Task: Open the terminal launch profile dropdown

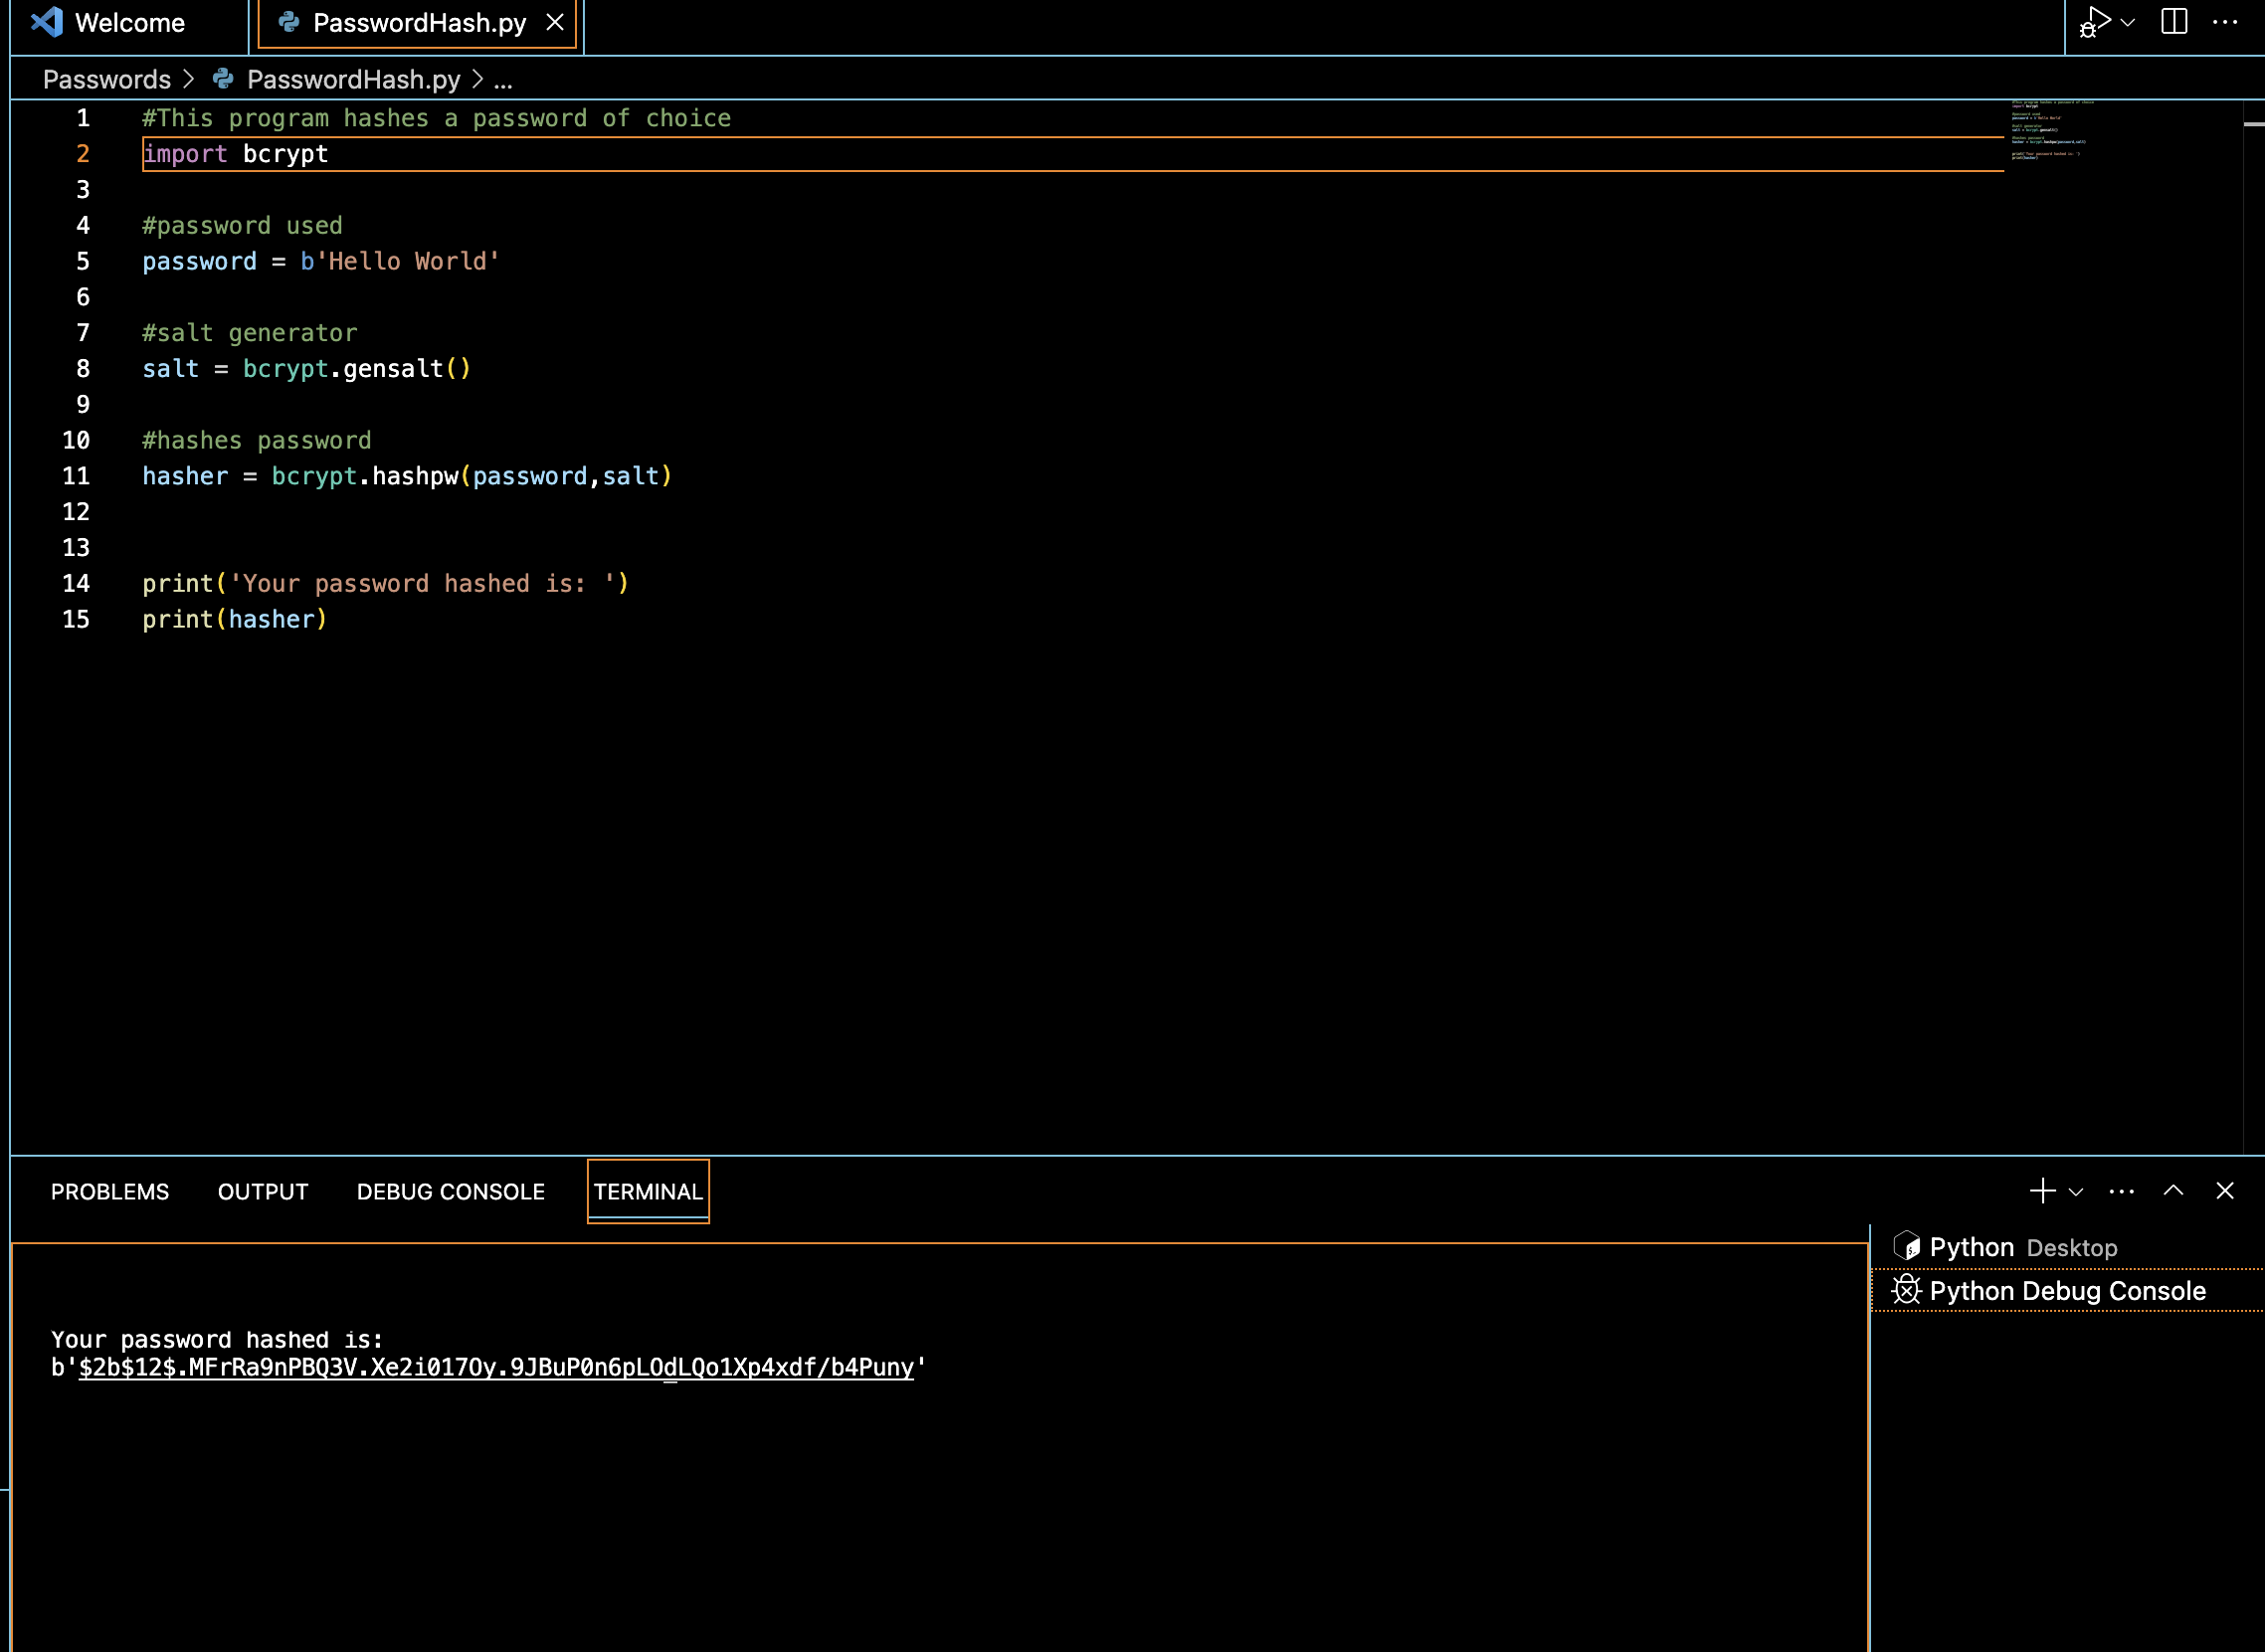Action: tap(2075, 1191)
